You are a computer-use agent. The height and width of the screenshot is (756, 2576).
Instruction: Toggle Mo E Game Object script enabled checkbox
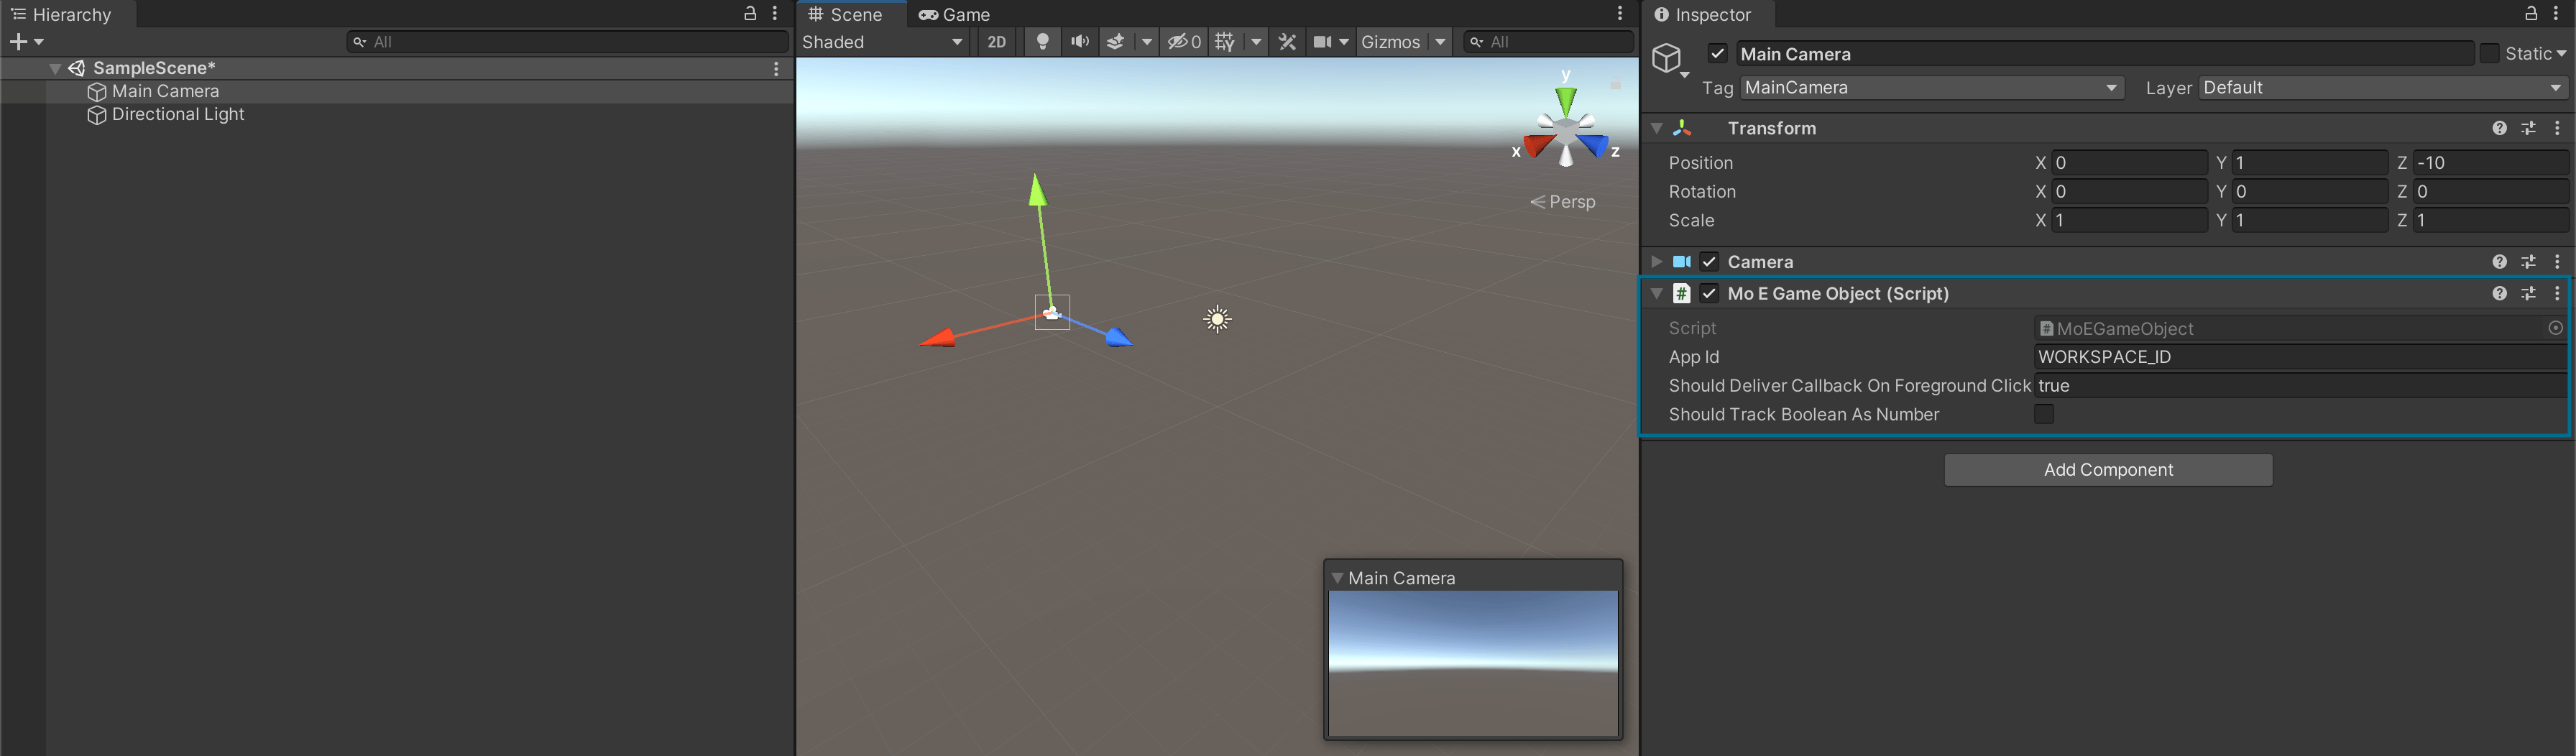tap(1709, 294)
